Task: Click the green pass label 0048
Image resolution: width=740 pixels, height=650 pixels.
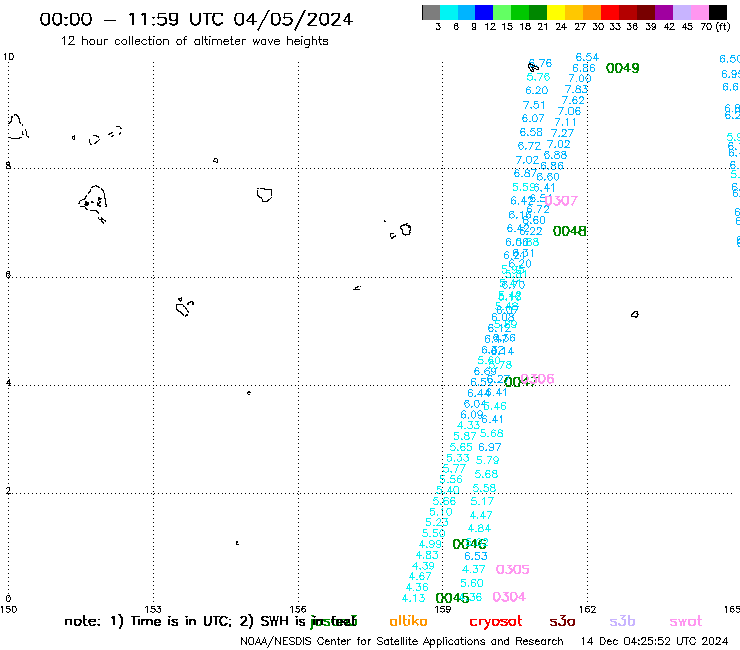Action: tap(570, 231)
